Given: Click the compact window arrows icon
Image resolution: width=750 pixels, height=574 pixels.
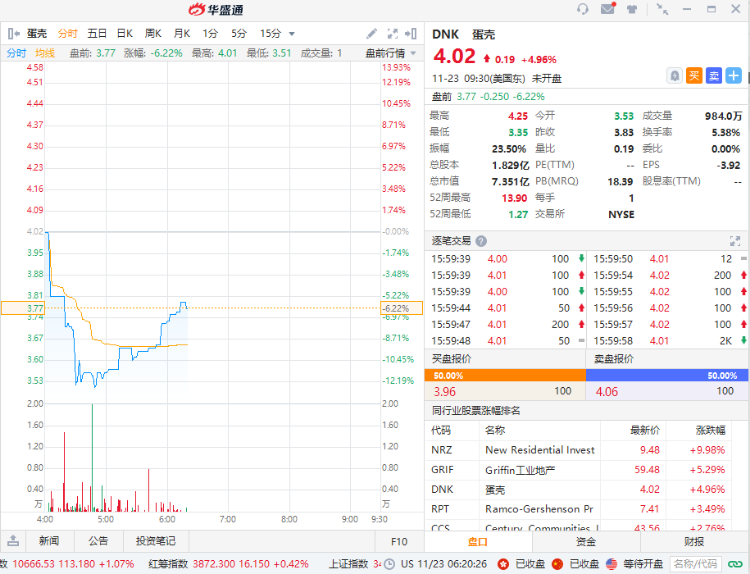Looking at the screenshot, I should click(x=662, y=9).
